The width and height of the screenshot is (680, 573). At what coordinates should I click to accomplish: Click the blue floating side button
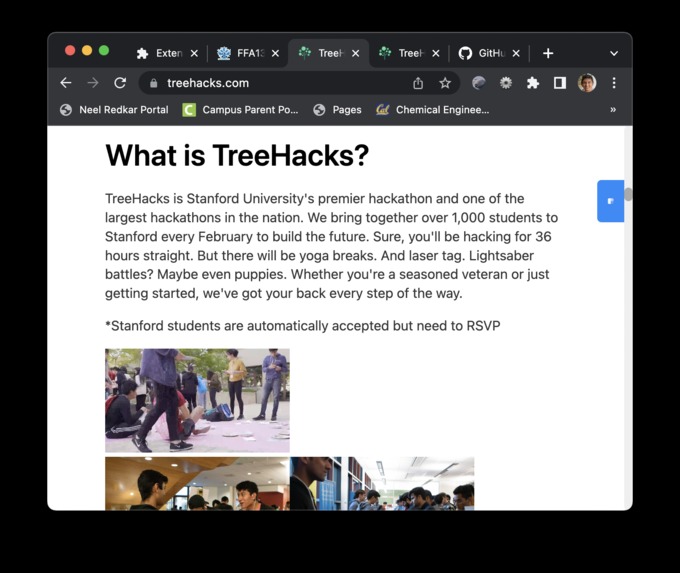coord(611,201)
